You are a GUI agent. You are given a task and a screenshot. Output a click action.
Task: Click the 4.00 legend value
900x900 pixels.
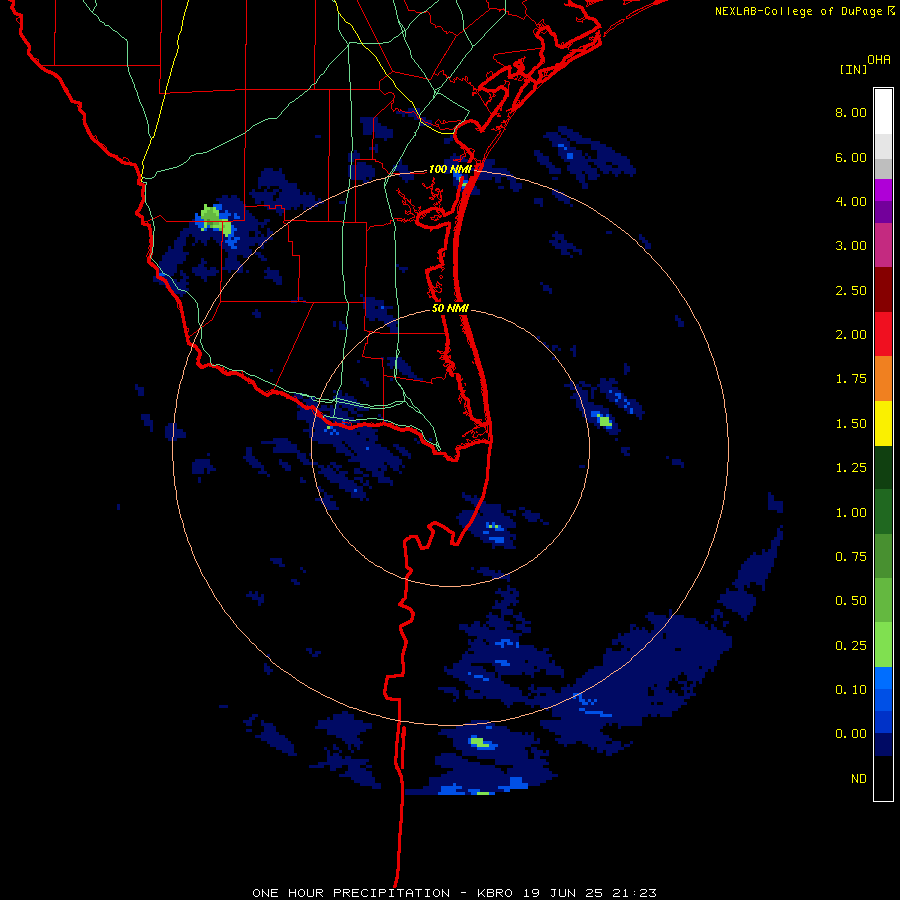click(851, 201)
